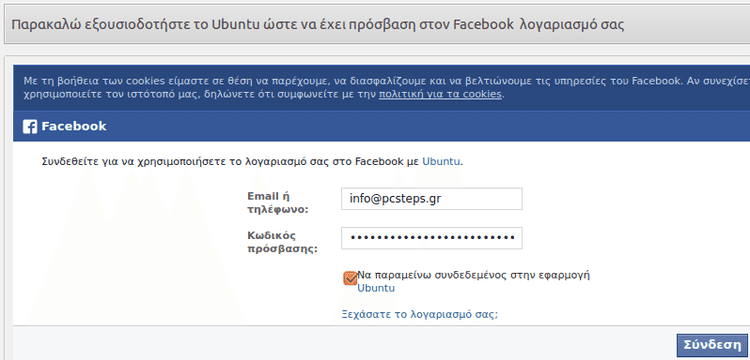
Task: Click the Σύνδεση login button
Action: pyautogui.click(x=712, y=345)
